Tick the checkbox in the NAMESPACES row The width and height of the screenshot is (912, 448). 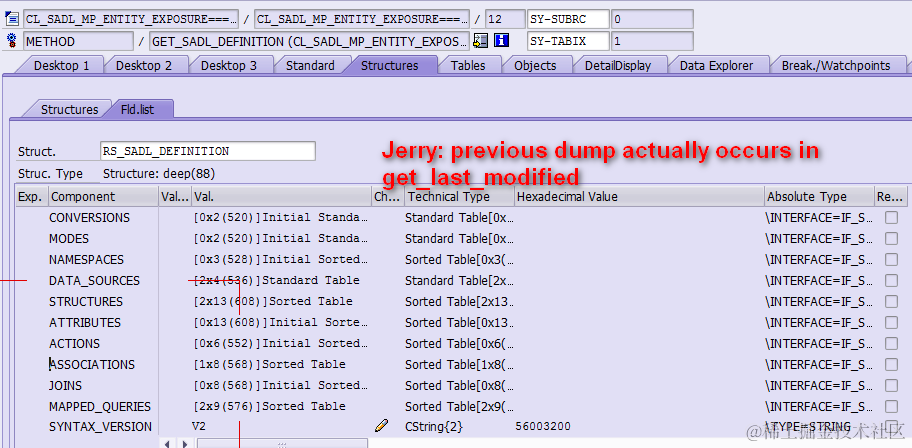(x=891, y=259)
